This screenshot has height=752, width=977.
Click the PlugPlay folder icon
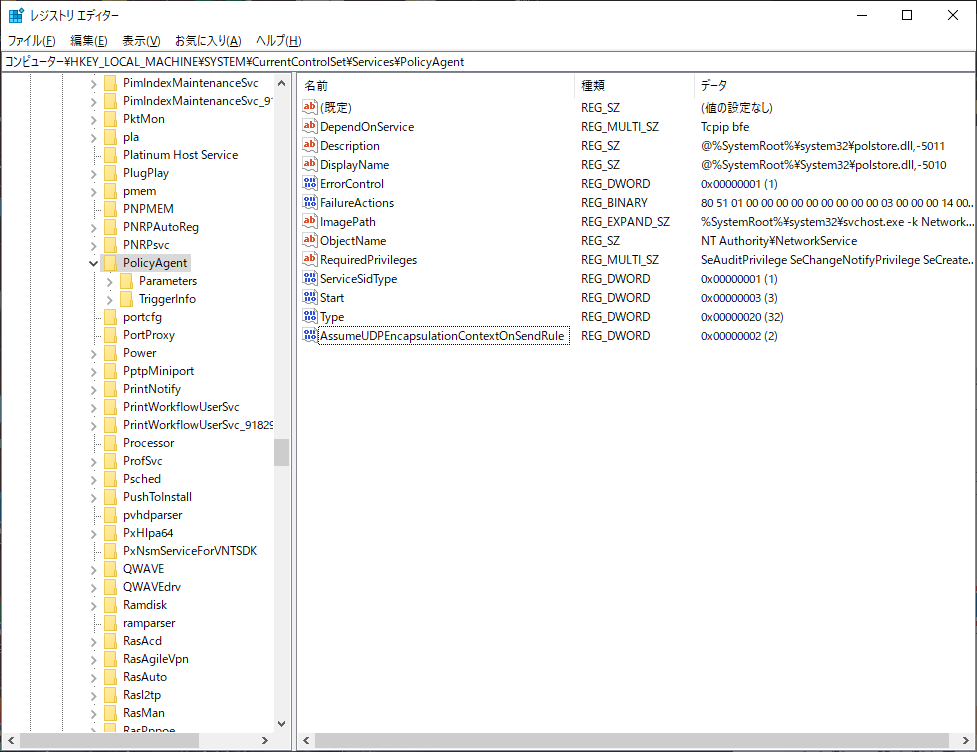tap(110, 173)
